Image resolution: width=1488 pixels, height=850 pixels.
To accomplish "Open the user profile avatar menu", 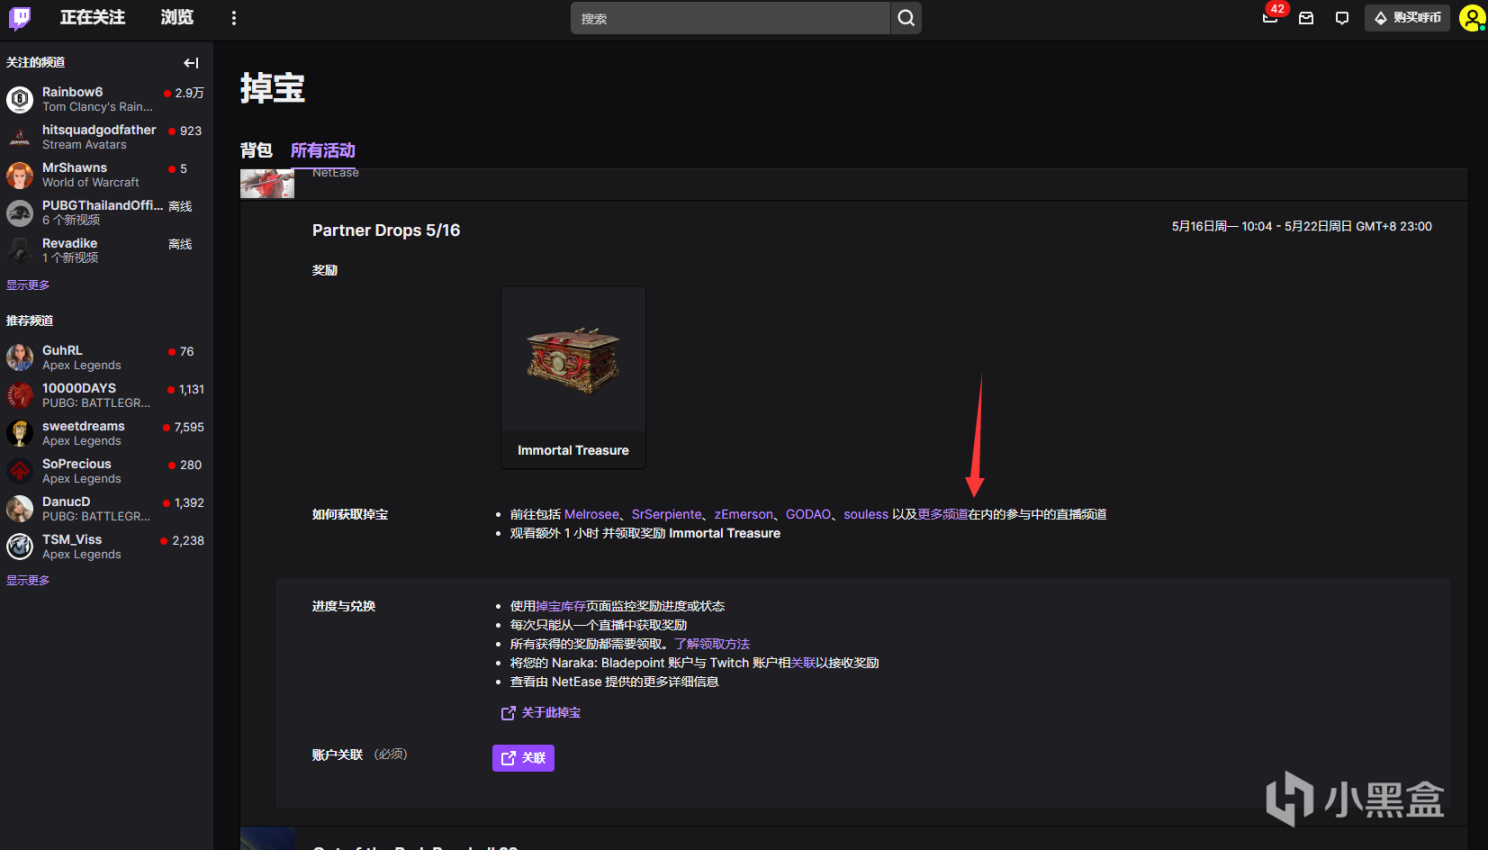I will pyautogui.click(x=1472, y=18).
